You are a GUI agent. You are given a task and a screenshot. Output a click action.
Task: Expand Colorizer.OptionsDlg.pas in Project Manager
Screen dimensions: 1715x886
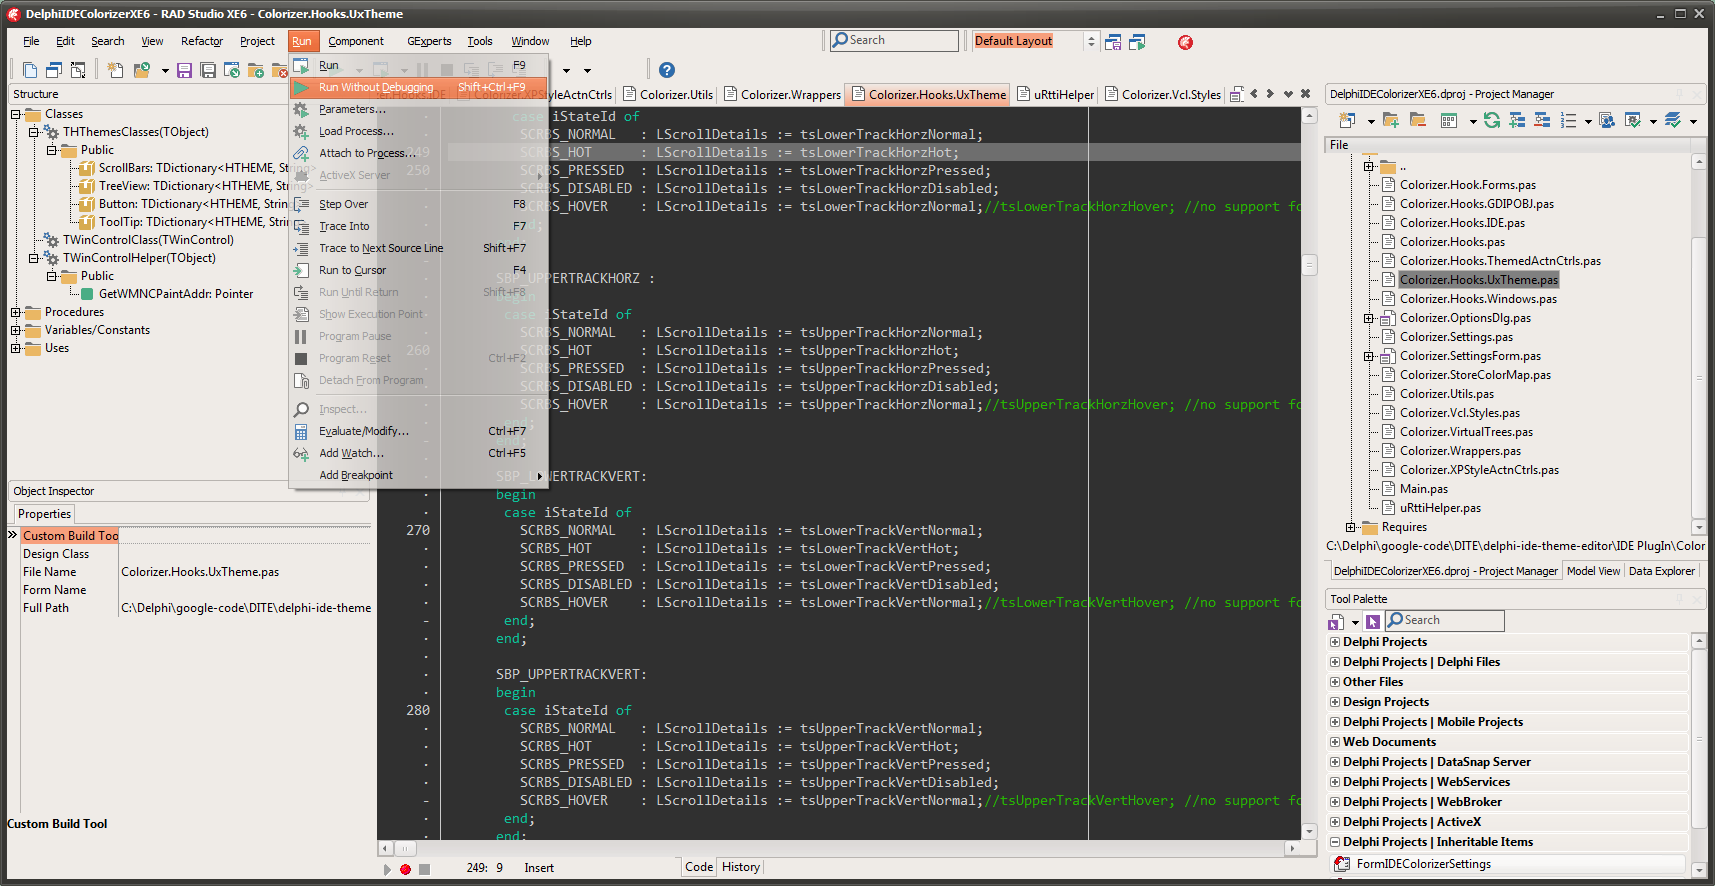1368,318
